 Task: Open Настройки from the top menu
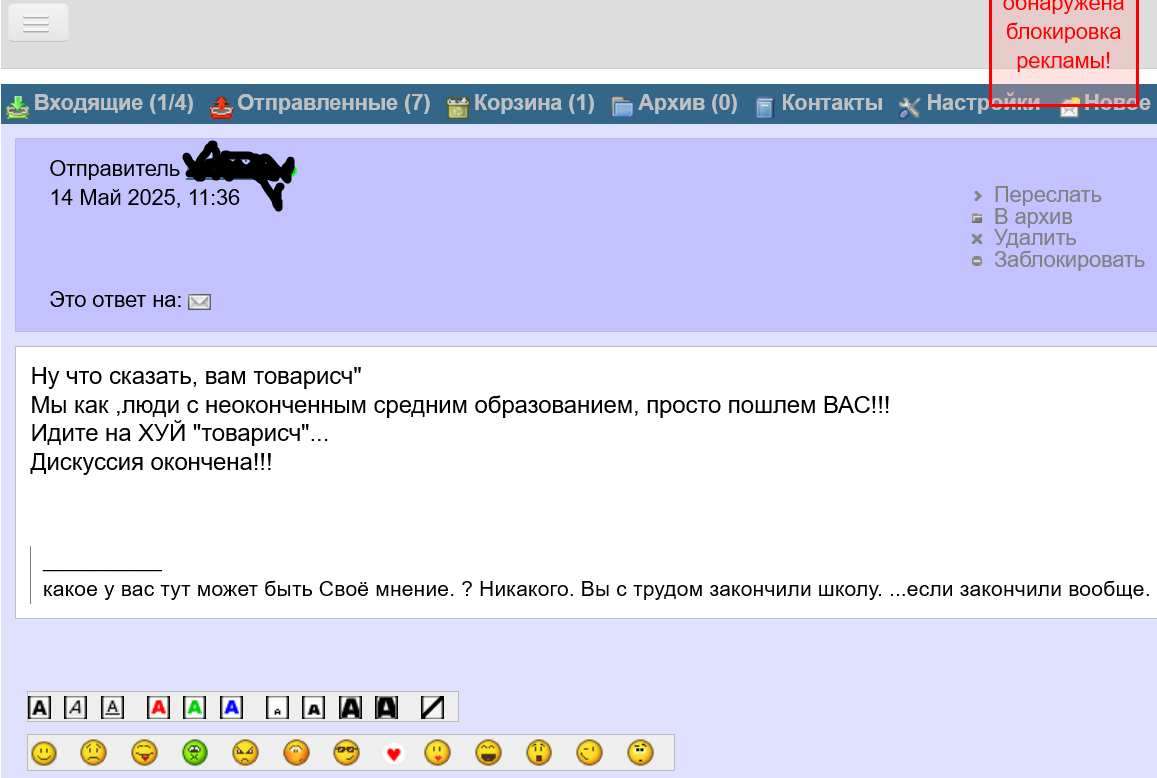[985, 103]
